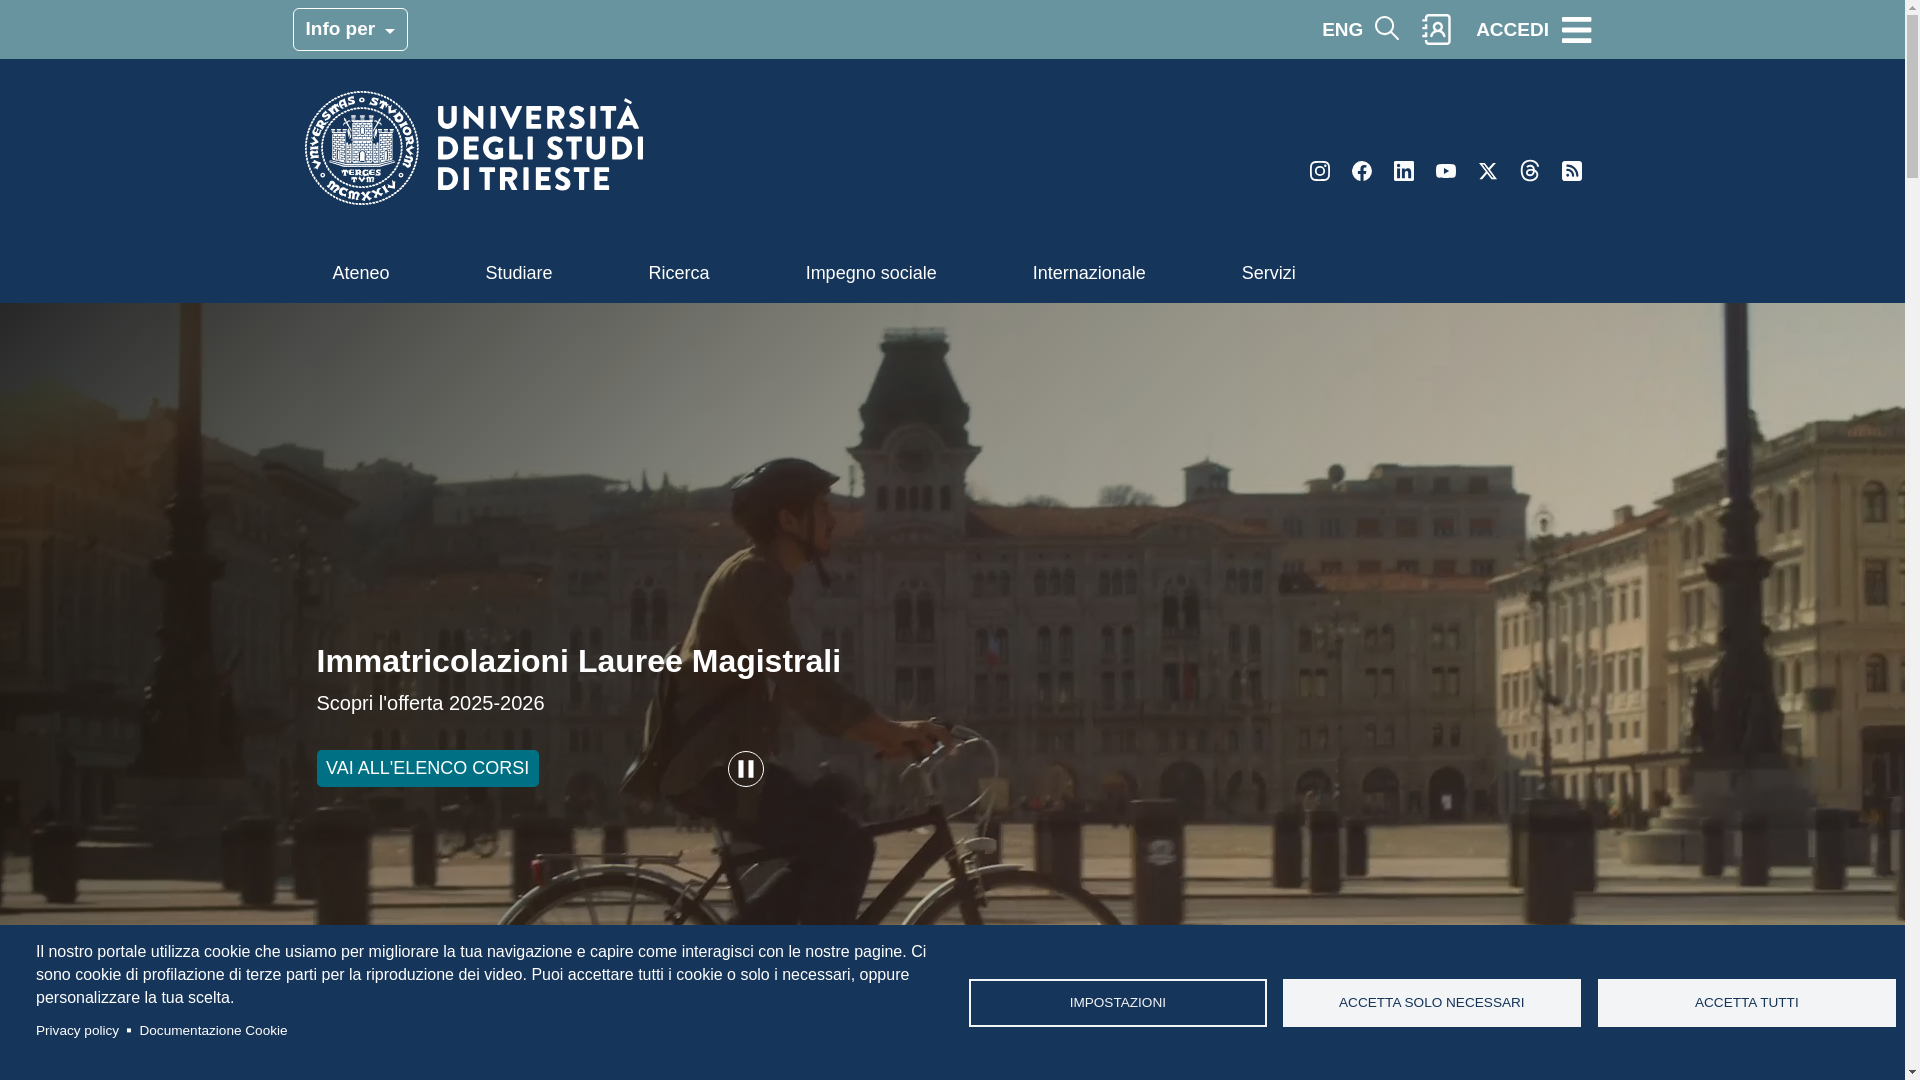Open the LinkedIn page icon

(1404, 171)
